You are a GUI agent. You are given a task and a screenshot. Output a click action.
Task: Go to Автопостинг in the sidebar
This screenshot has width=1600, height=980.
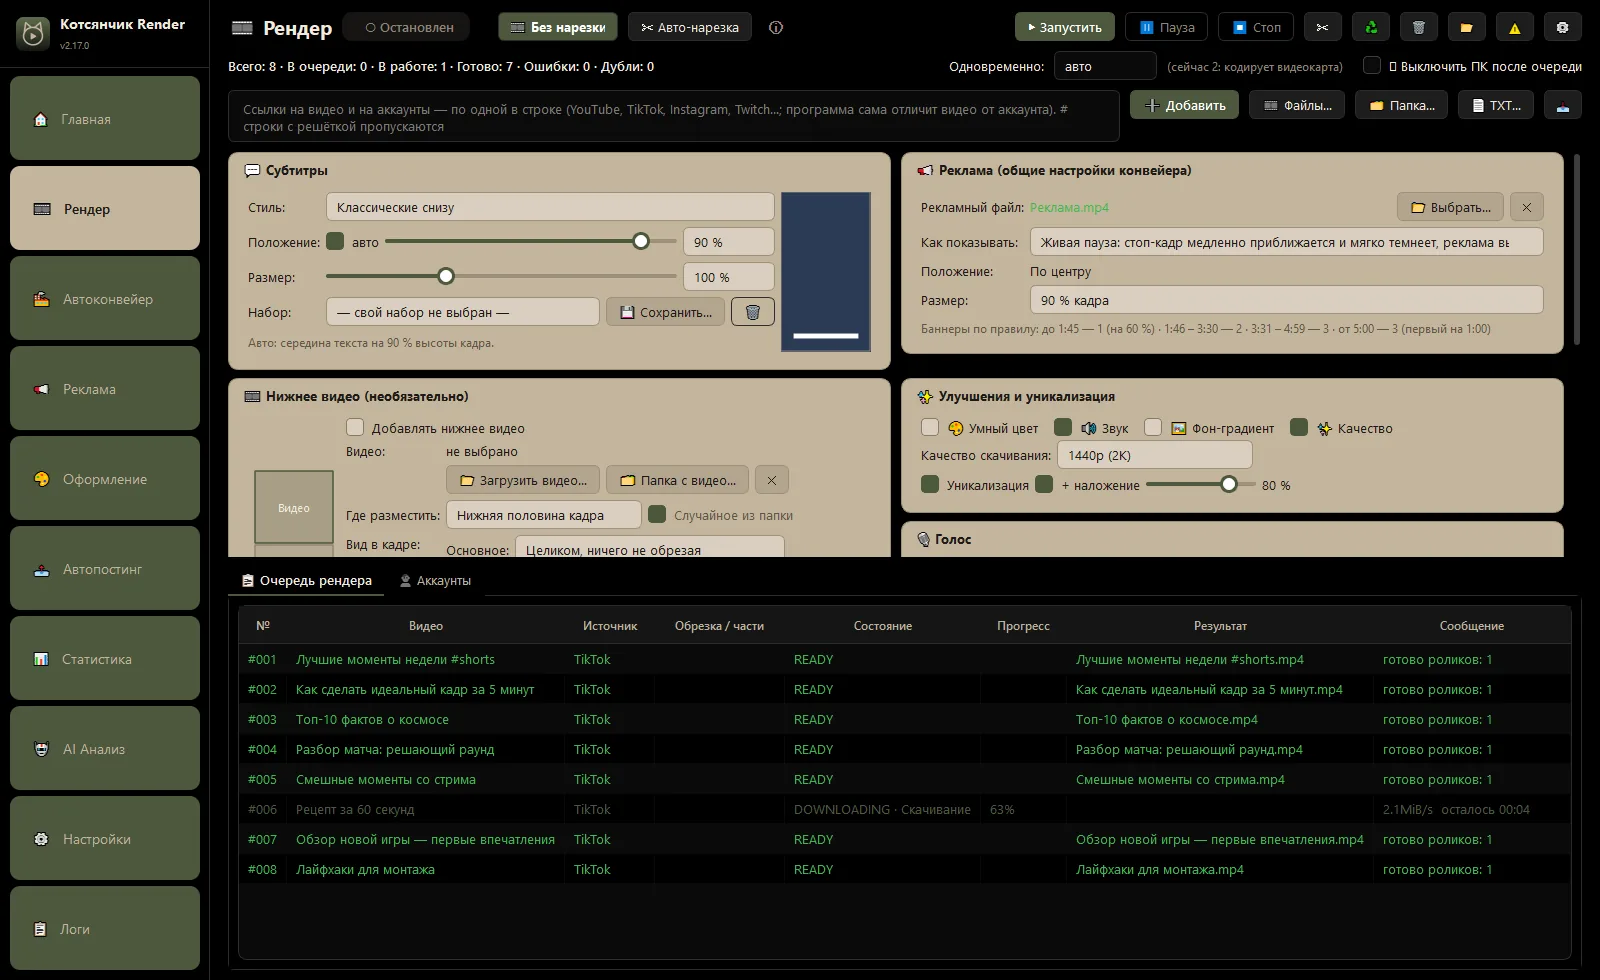click(x=105, y=568)
